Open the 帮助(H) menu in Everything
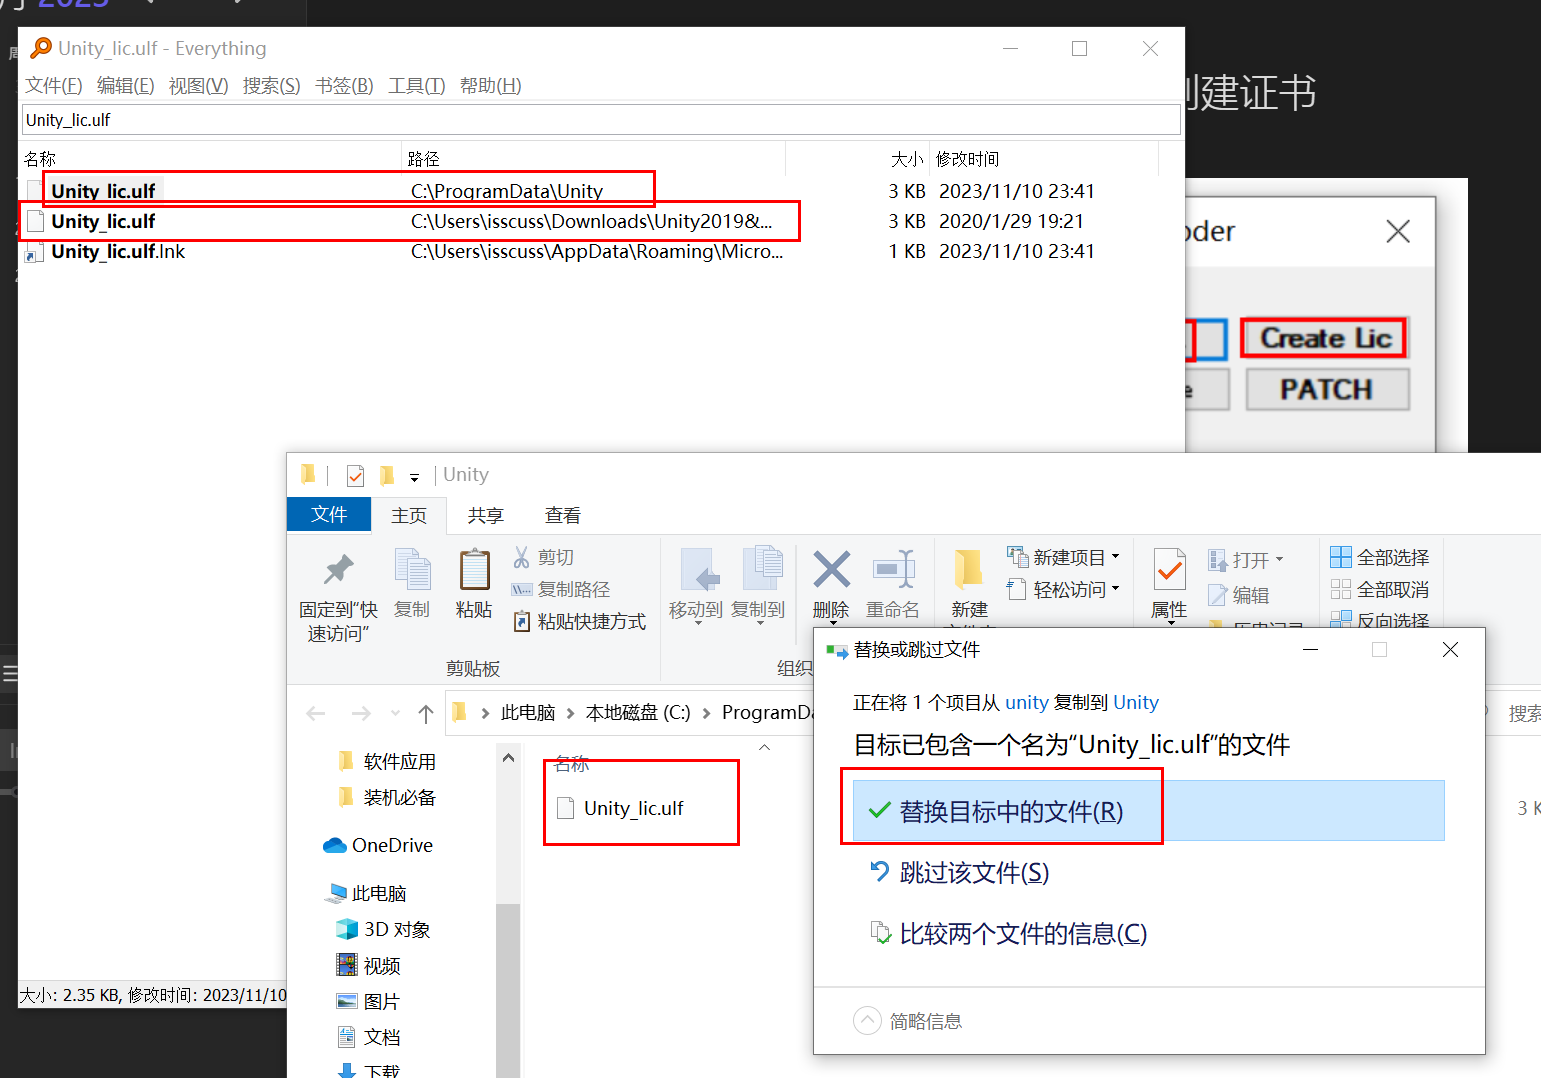This screenshot has width=1541, height=1078. point(490,85)
